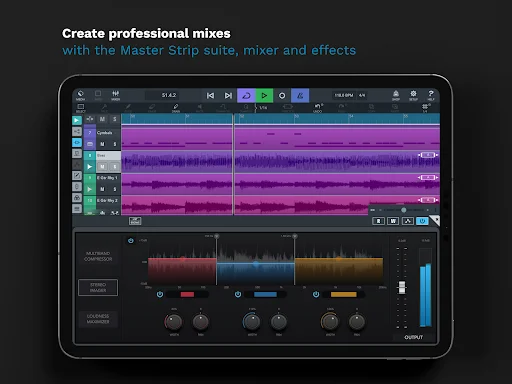512x384 pixels.
Task: Open the quantize 1/16 value selector
Action: click(263, 108)
